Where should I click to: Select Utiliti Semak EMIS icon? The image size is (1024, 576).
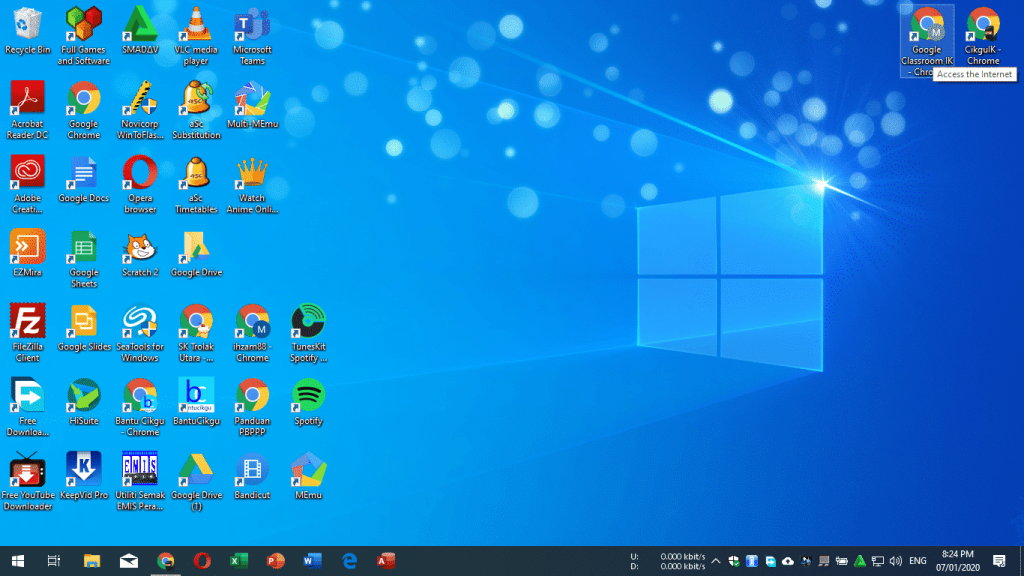140,483
